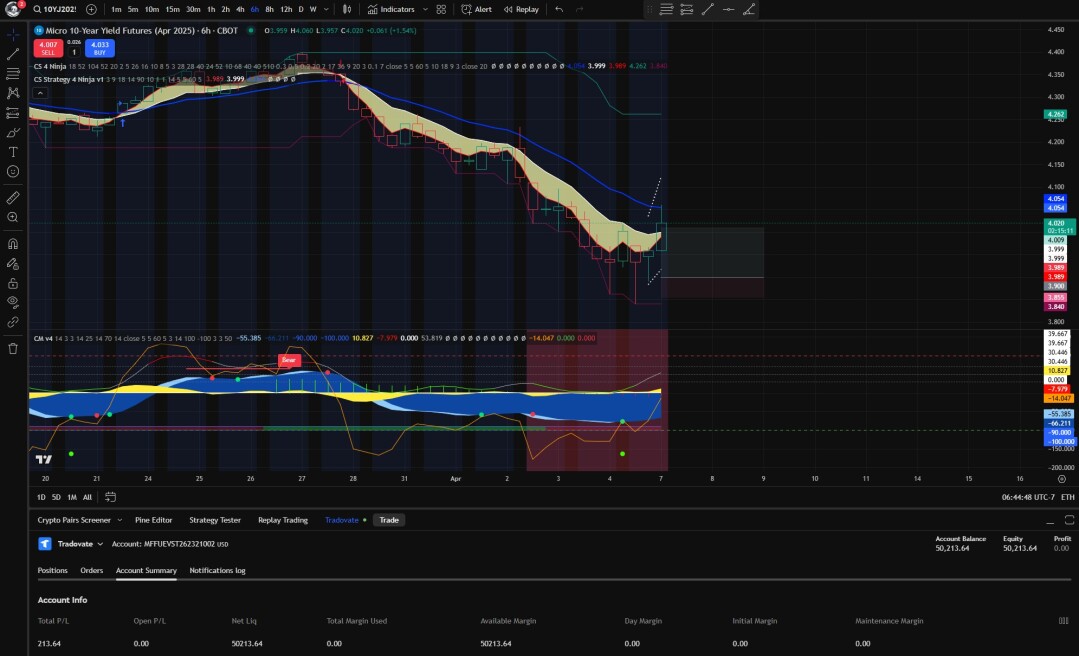Switch to the Positions tab
The width and height of the screenshot is (1079, 656).
(x=52, y=570)
